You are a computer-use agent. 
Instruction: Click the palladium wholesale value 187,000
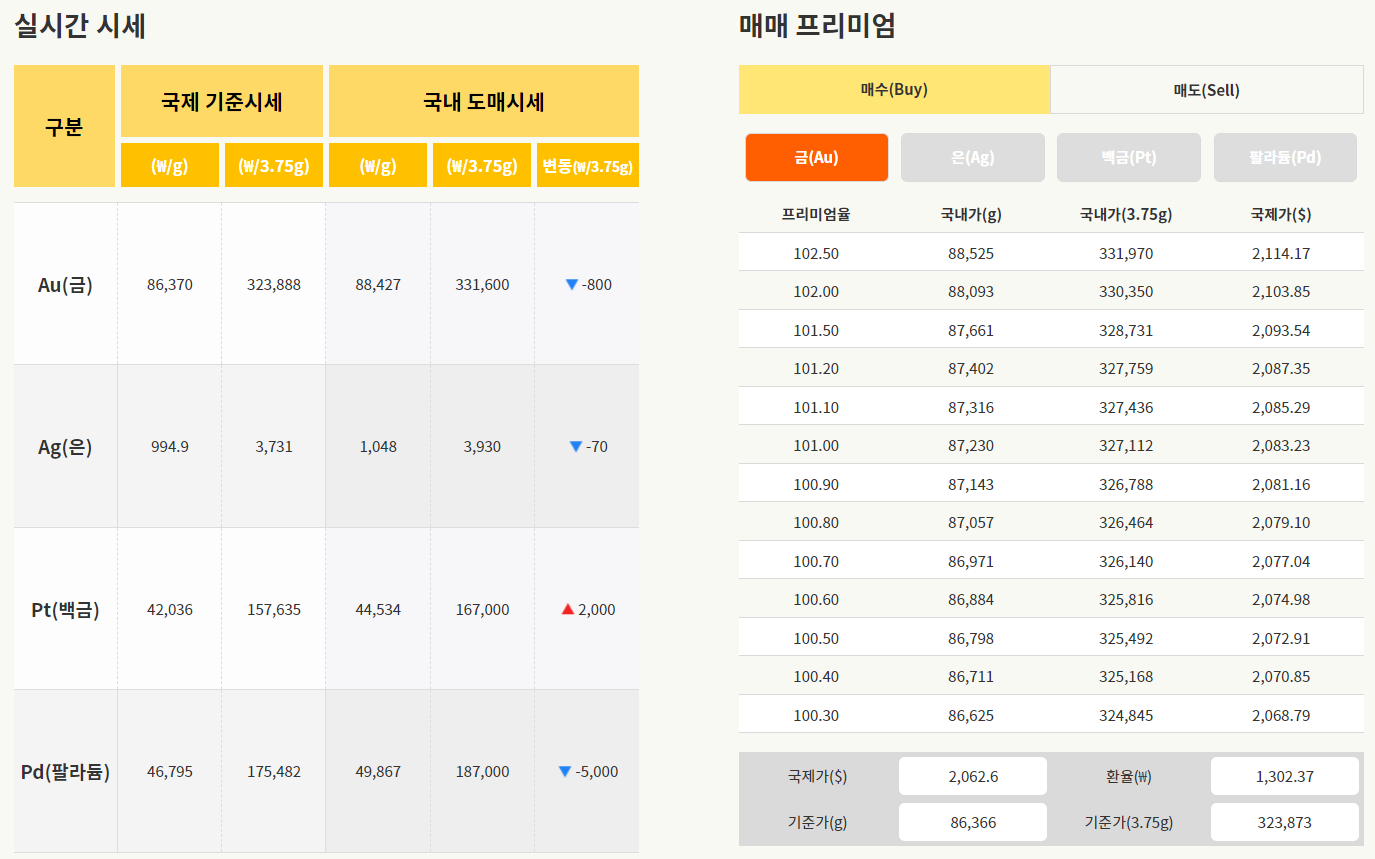click(482, 772)
